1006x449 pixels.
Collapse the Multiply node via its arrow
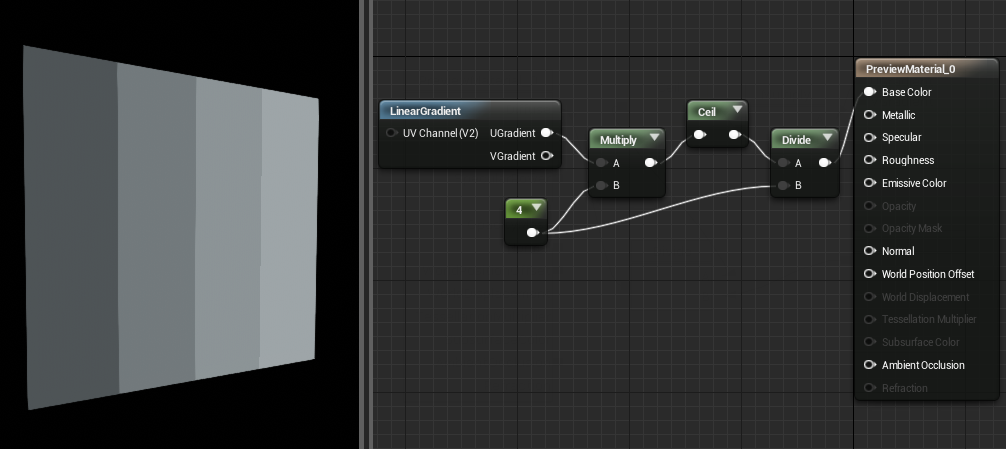[x=654, y=137]
